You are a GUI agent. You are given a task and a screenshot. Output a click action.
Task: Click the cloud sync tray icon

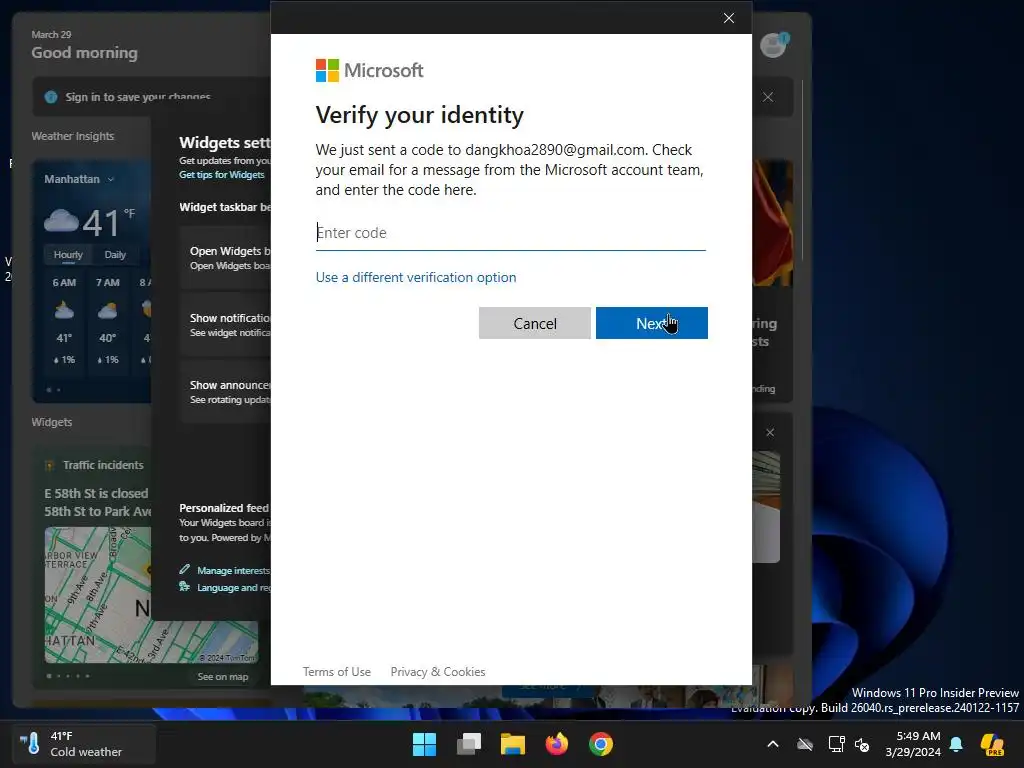[805, 744]
